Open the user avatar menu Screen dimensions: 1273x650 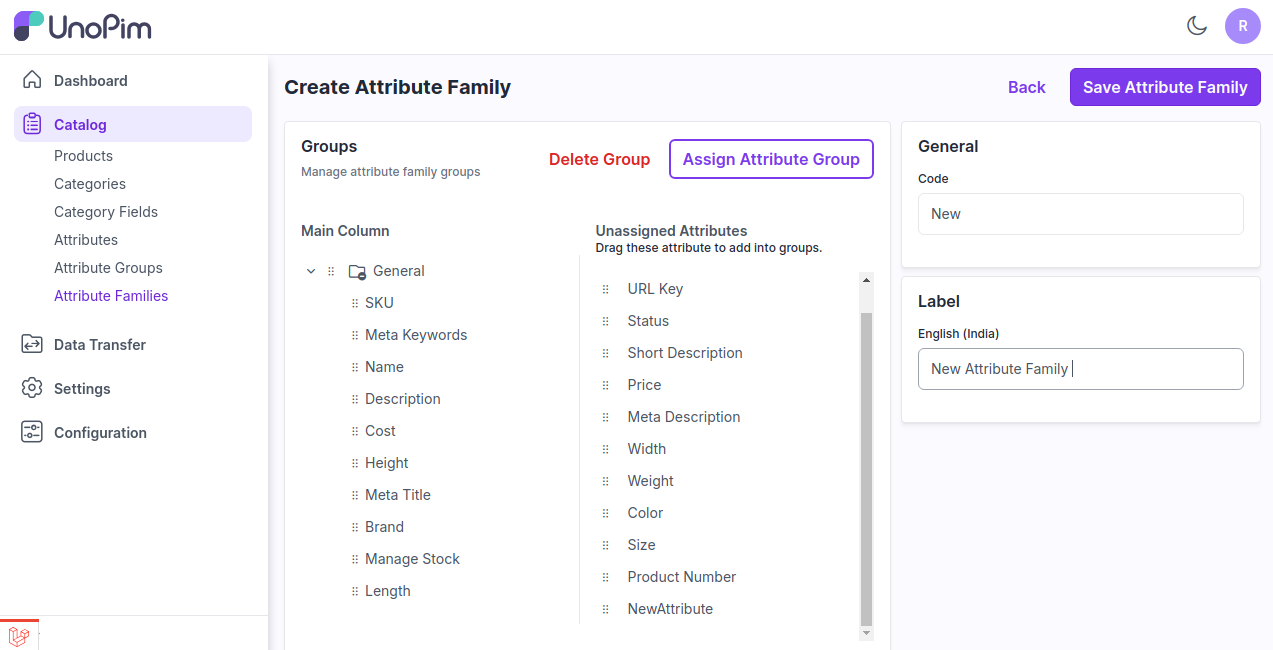[1243, 26]
